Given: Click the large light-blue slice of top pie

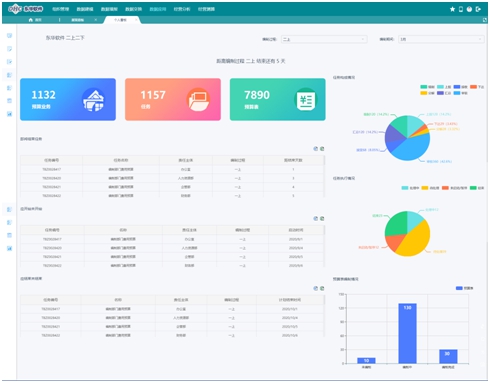Looking at the screenshot, I should click(412, 147).
